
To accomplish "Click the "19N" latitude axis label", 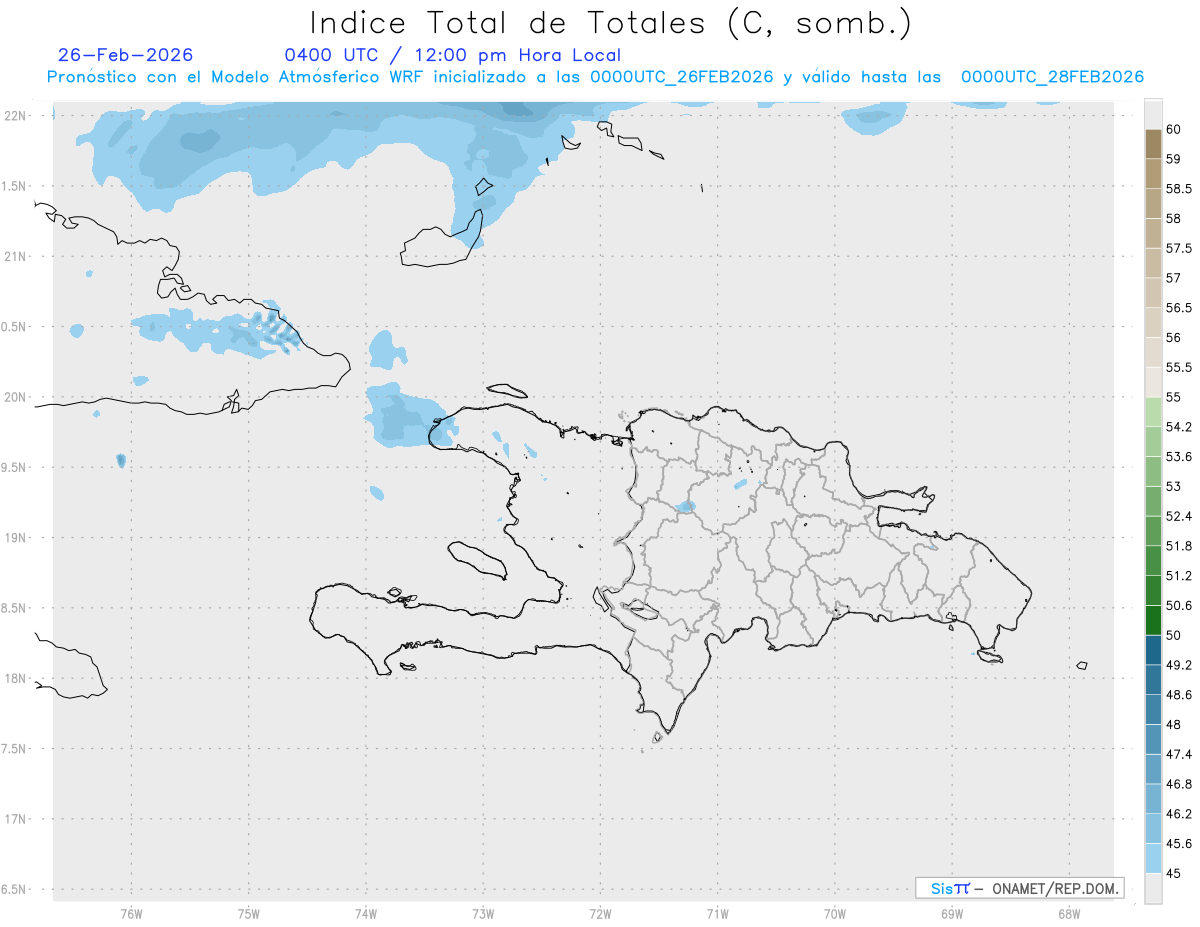I will pos(15,537).
